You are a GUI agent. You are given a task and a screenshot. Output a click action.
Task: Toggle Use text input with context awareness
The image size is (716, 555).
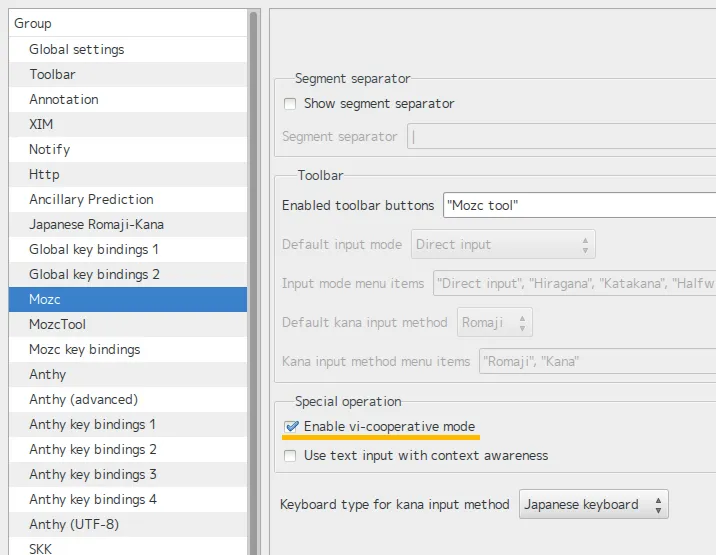click(290, 456)
